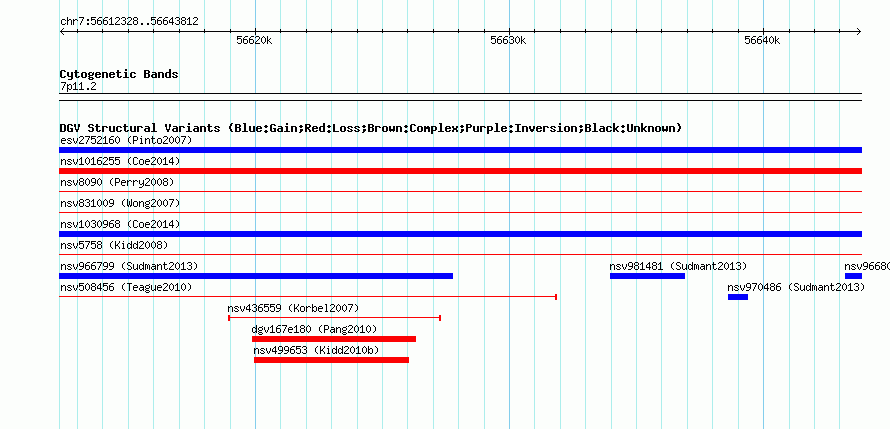
Task: Open the nsv436559 (Korbel2007) variant label
Action: click(x=293, y=308)
